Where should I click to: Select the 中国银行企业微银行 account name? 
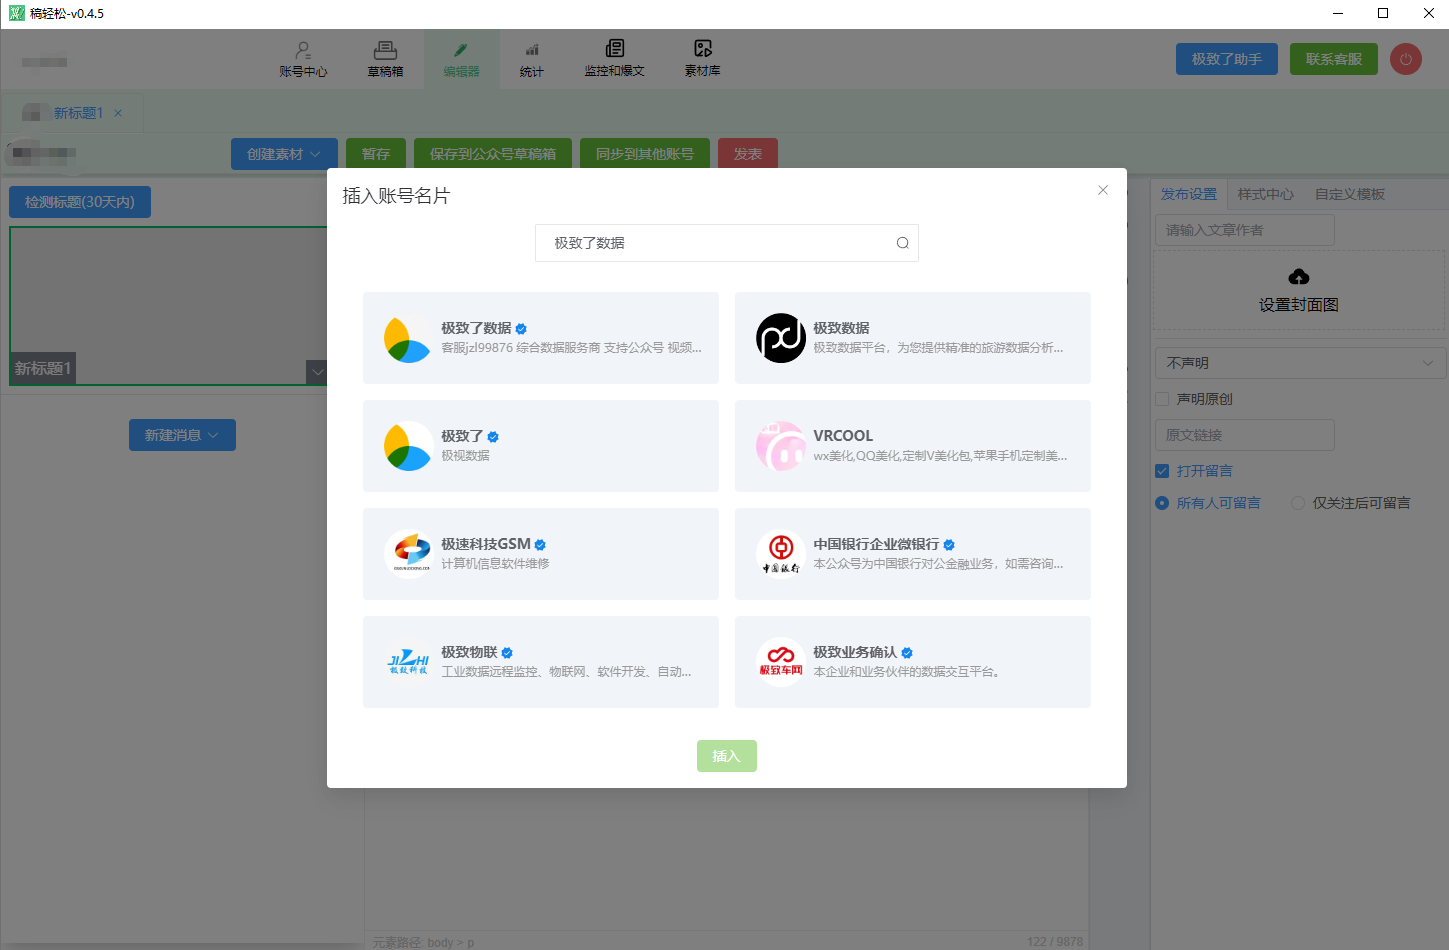point(876,544)
